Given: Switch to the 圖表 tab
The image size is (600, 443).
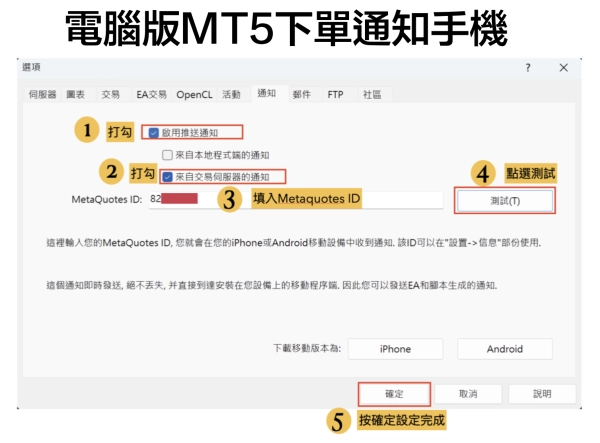Looking at the screenshot, I should point(76,94).
